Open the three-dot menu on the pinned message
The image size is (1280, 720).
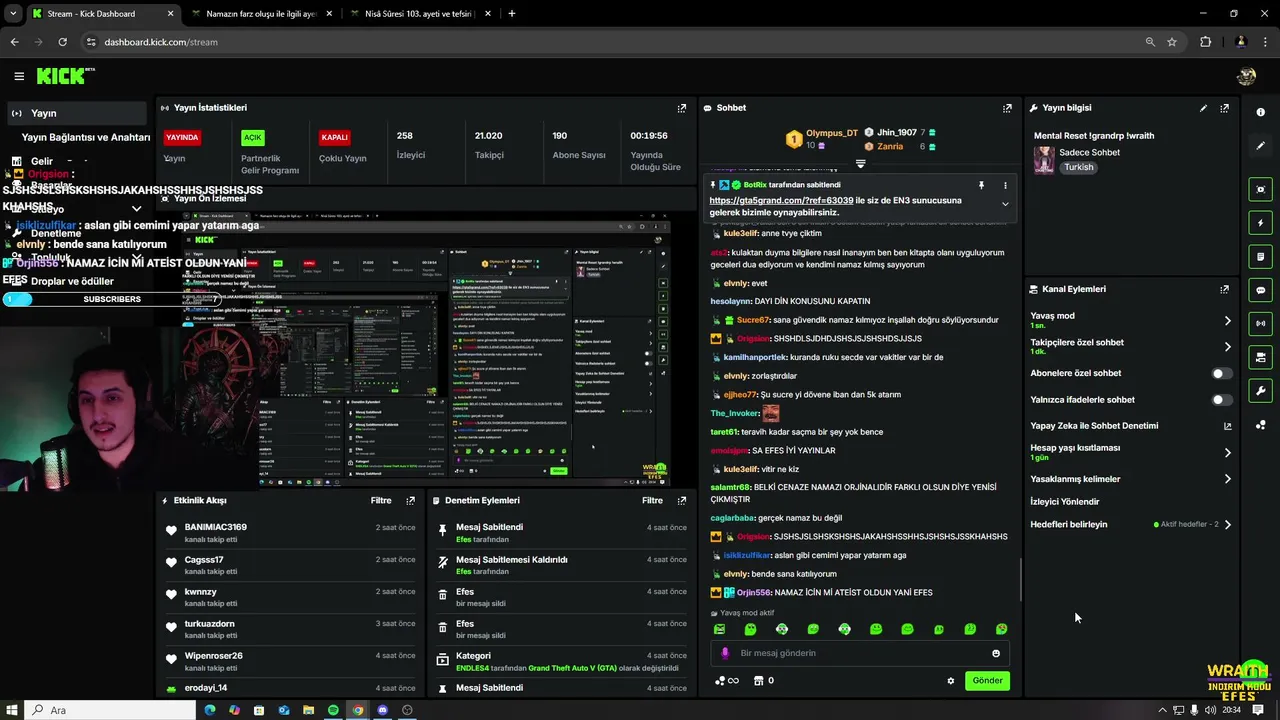1005,185
